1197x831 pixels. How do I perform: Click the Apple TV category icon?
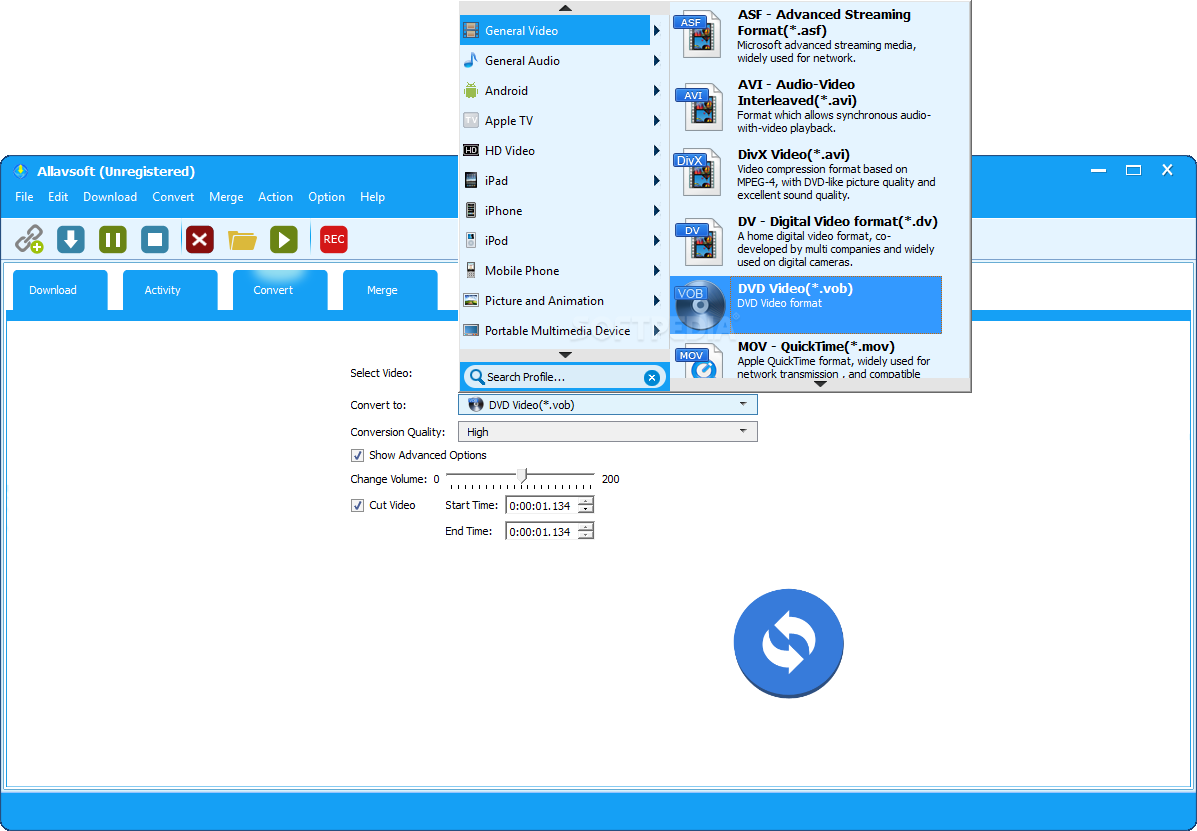click(x=471, y=121)
